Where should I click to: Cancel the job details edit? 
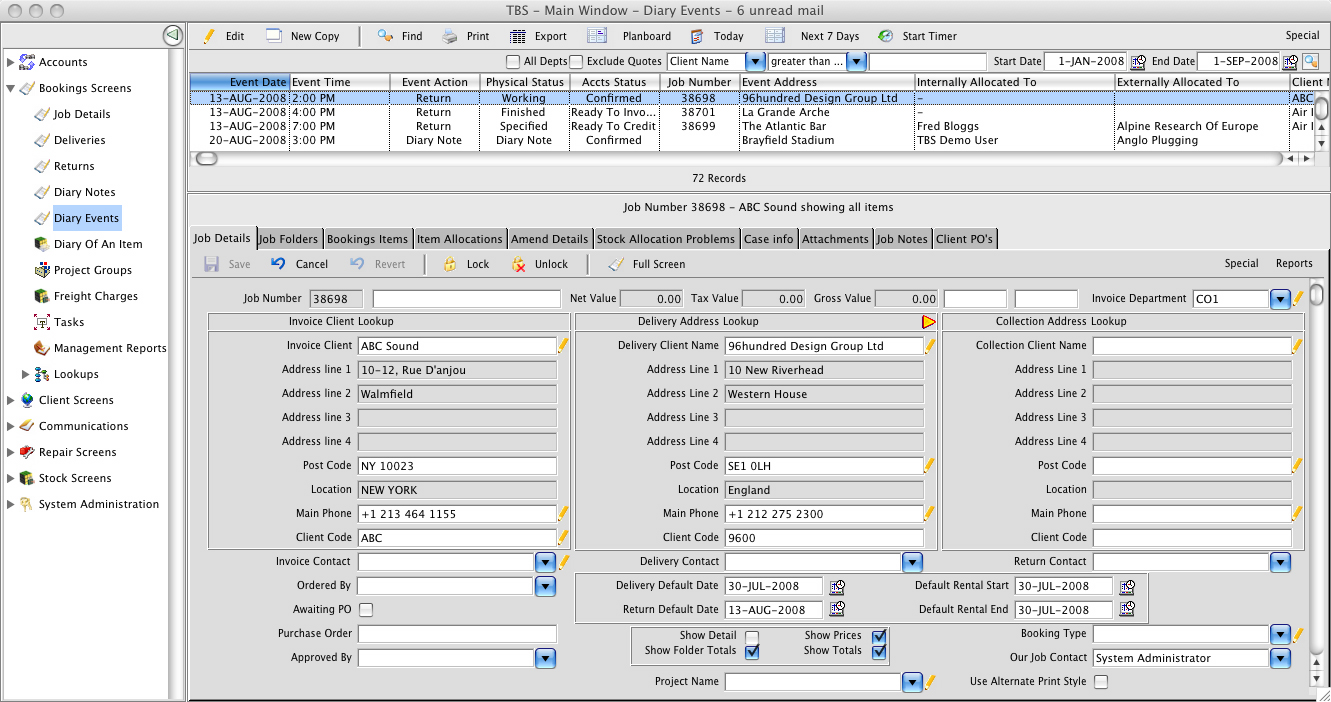pyautogui.click(x=300, y=264)
